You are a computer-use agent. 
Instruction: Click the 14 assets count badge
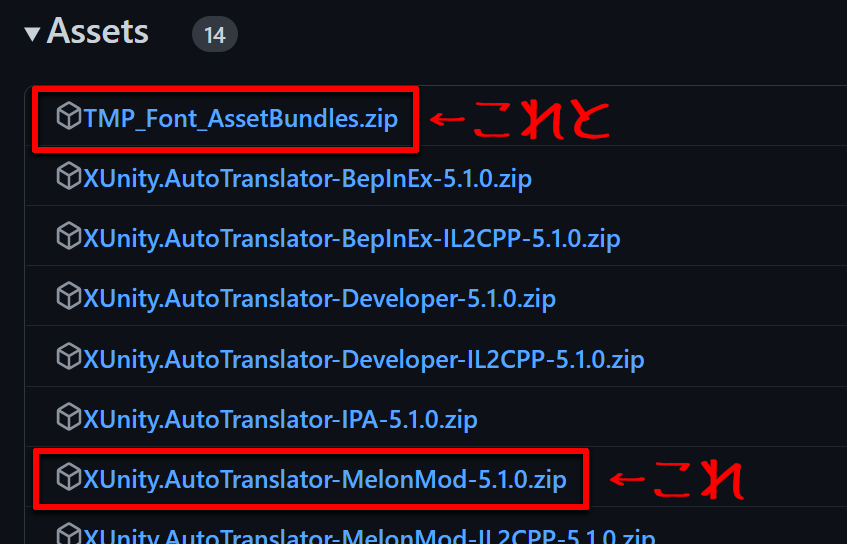(x=214, y=36)
